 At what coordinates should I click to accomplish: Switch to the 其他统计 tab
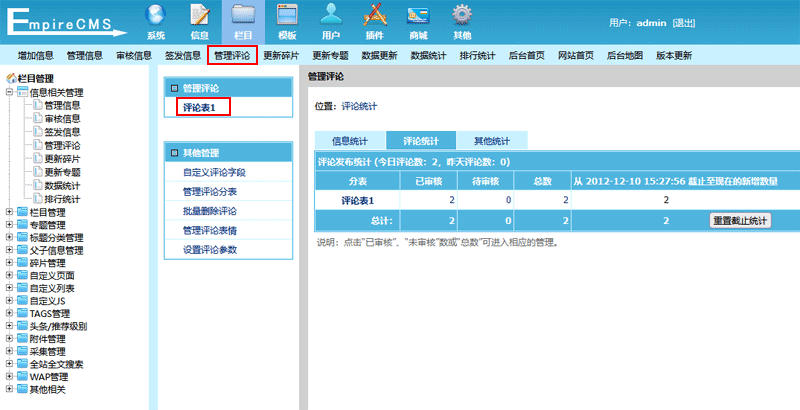point(491,141)
